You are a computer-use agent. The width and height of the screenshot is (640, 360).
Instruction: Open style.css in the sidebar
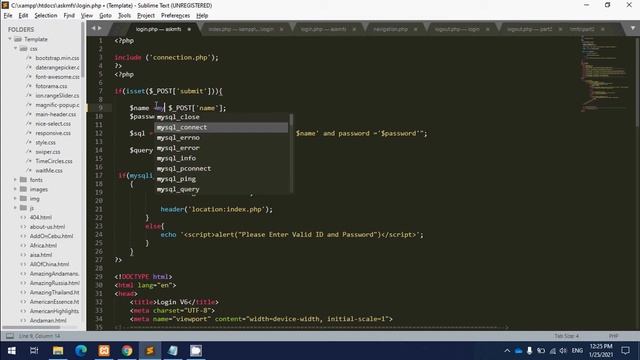[45, 142]
